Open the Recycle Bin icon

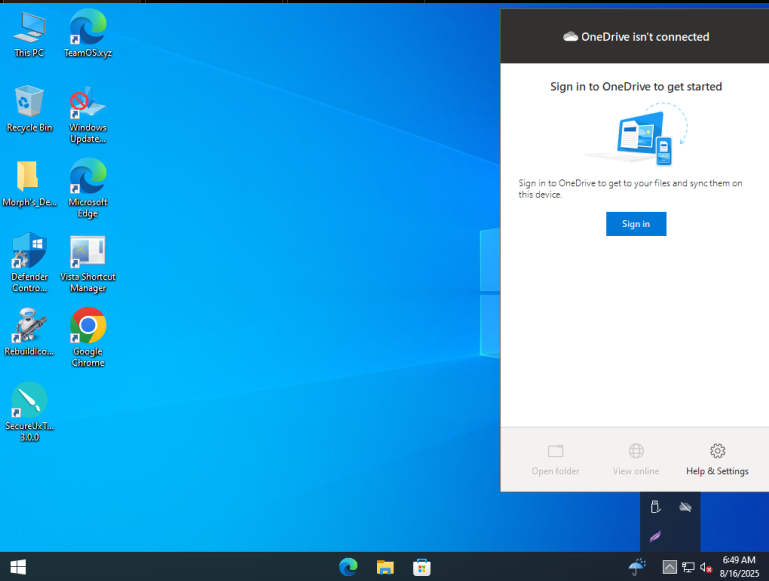[29, 109]
